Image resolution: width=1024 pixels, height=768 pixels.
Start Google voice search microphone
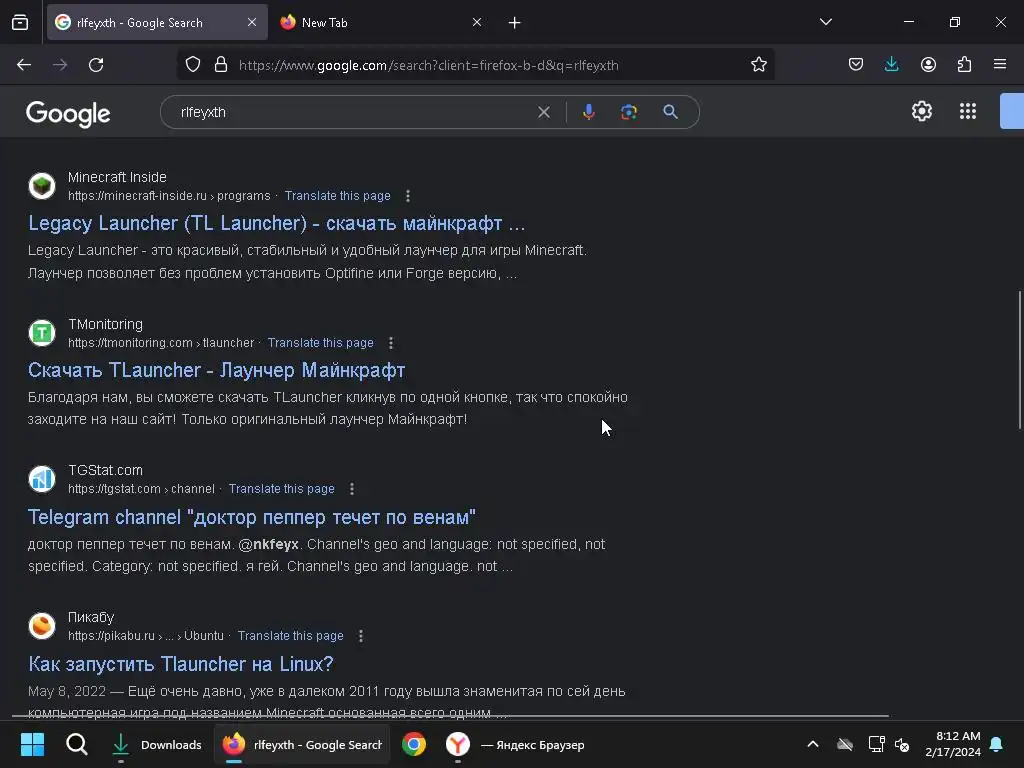tap(588, 112)
